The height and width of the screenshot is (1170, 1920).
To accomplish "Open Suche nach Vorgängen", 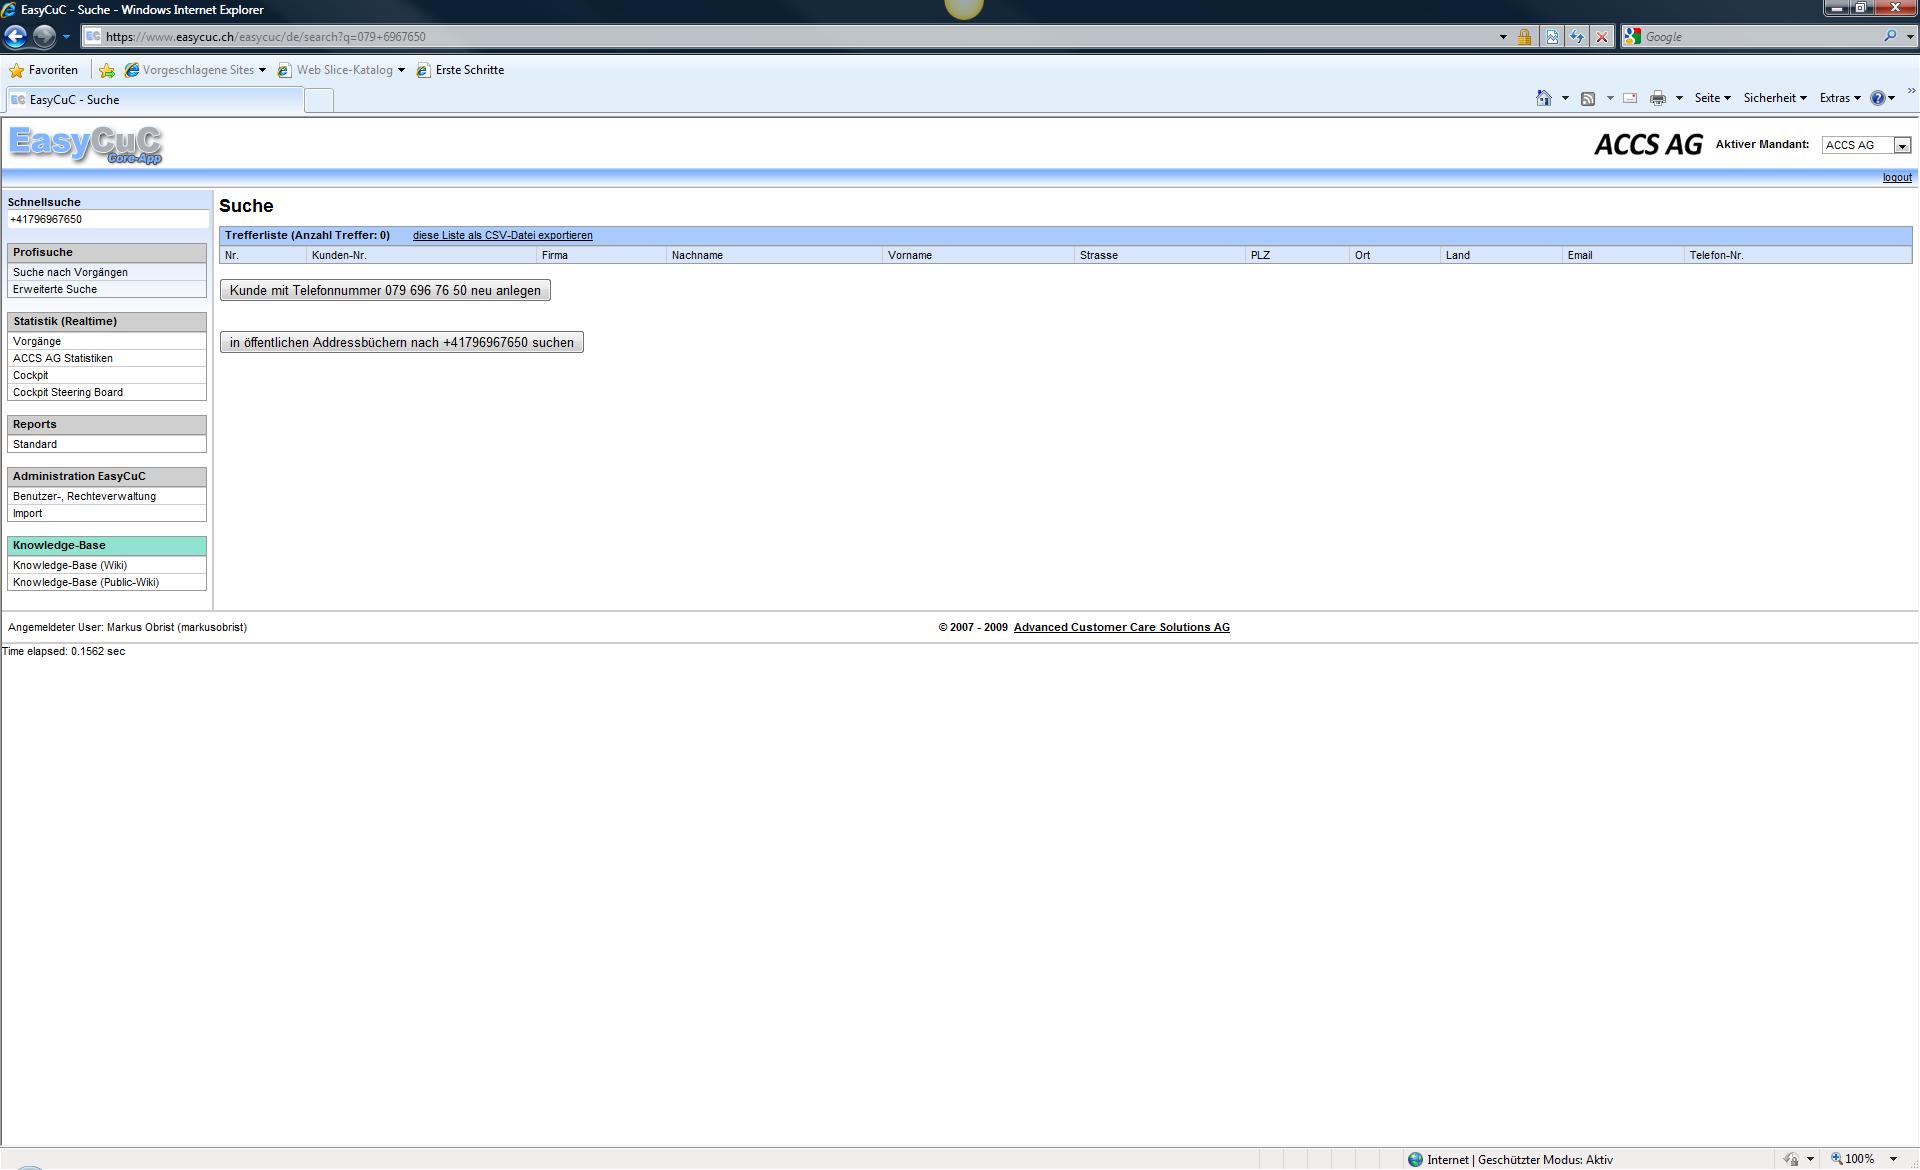I will point(107,272).
